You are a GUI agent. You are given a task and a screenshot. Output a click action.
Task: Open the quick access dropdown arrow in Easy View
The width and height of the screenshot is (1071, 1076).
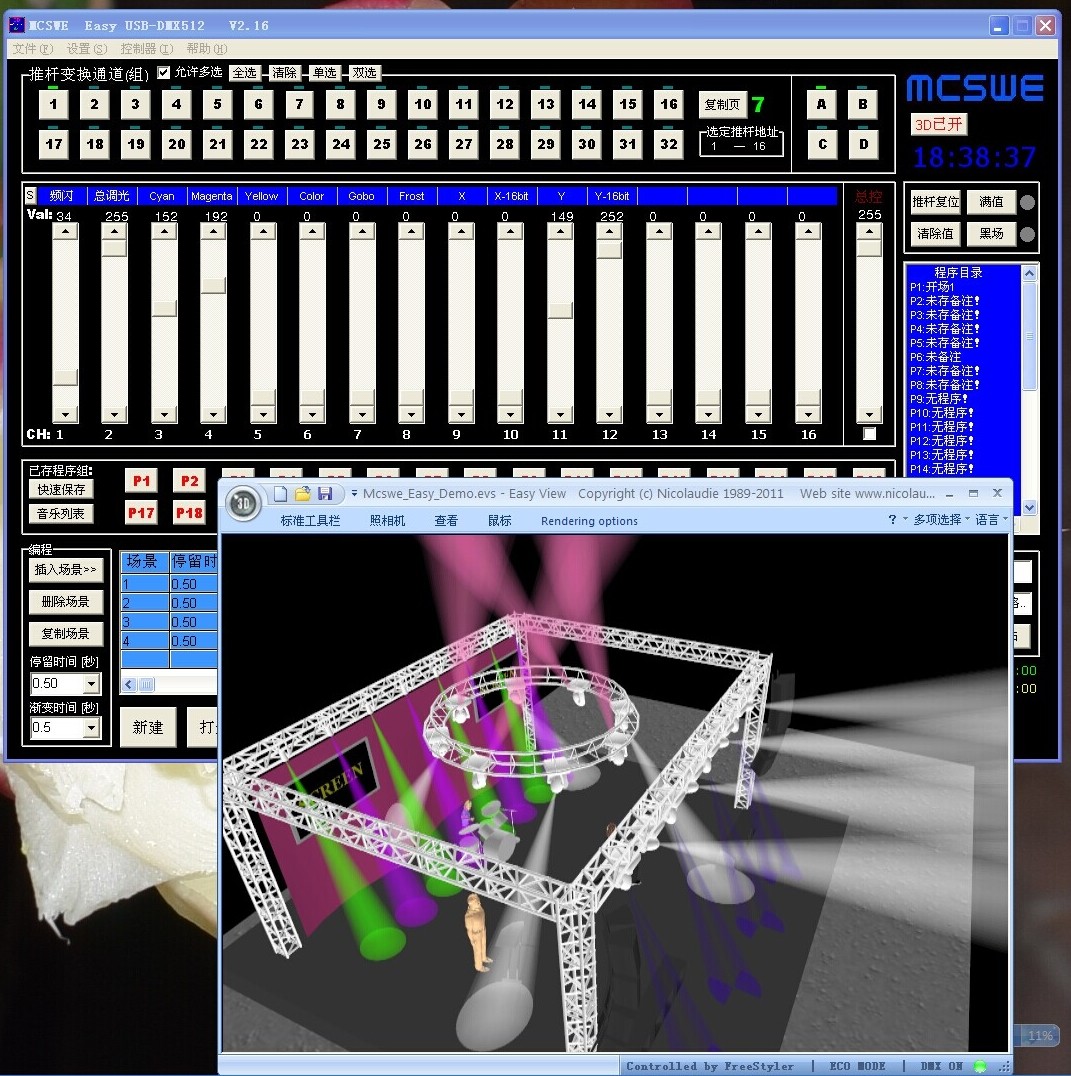(x=354, y=493)
